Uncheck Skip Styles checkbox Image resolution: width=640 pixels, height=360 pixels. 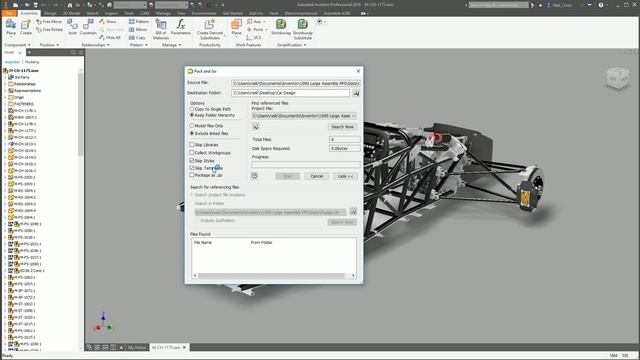pos(192,161)
